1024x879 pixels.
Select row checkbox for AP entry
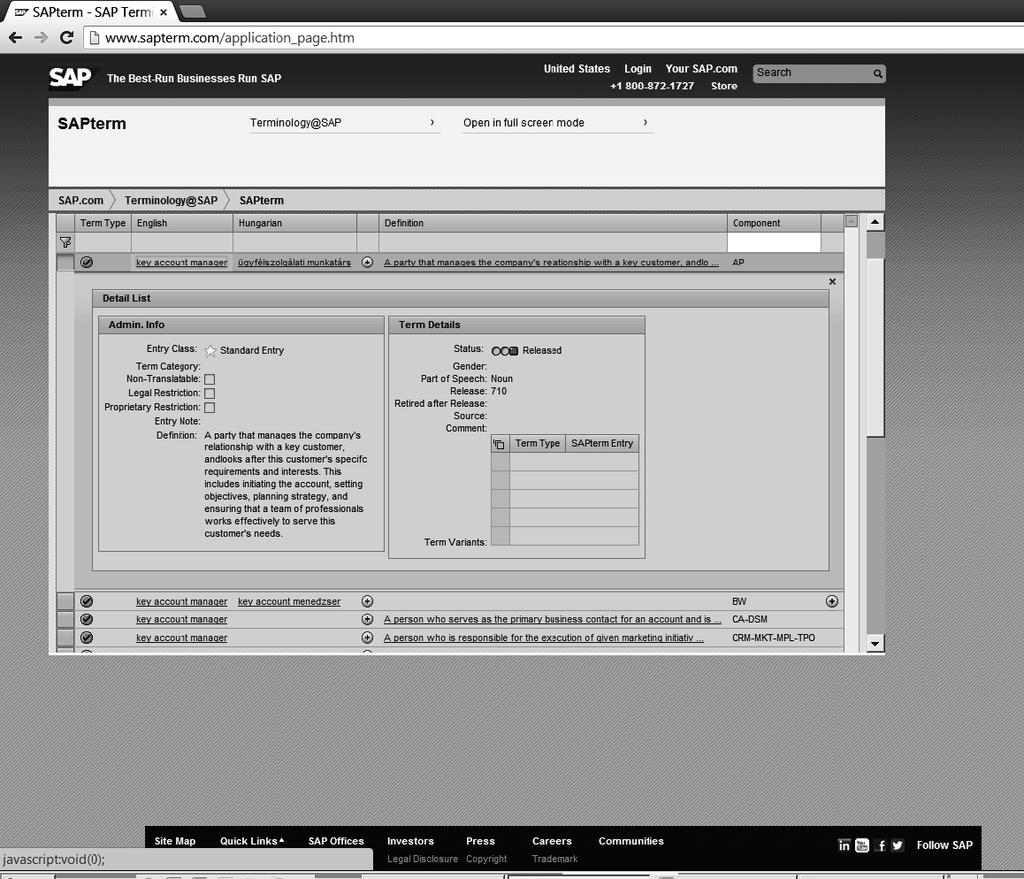point(65,262)
